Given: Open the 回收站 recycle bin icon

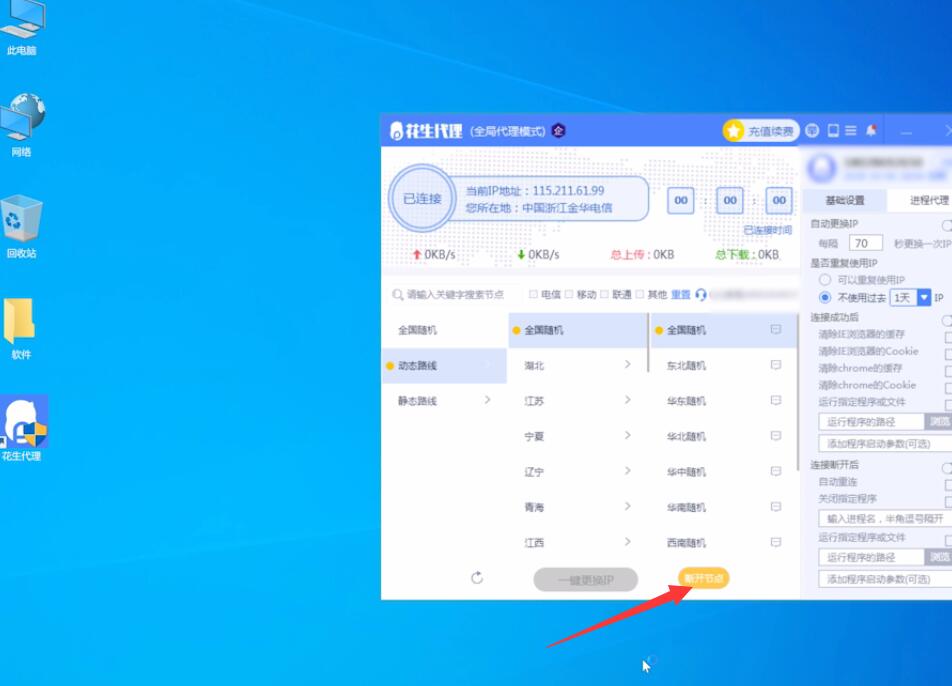Looking at the screenshot, I should tap(22, 226).
